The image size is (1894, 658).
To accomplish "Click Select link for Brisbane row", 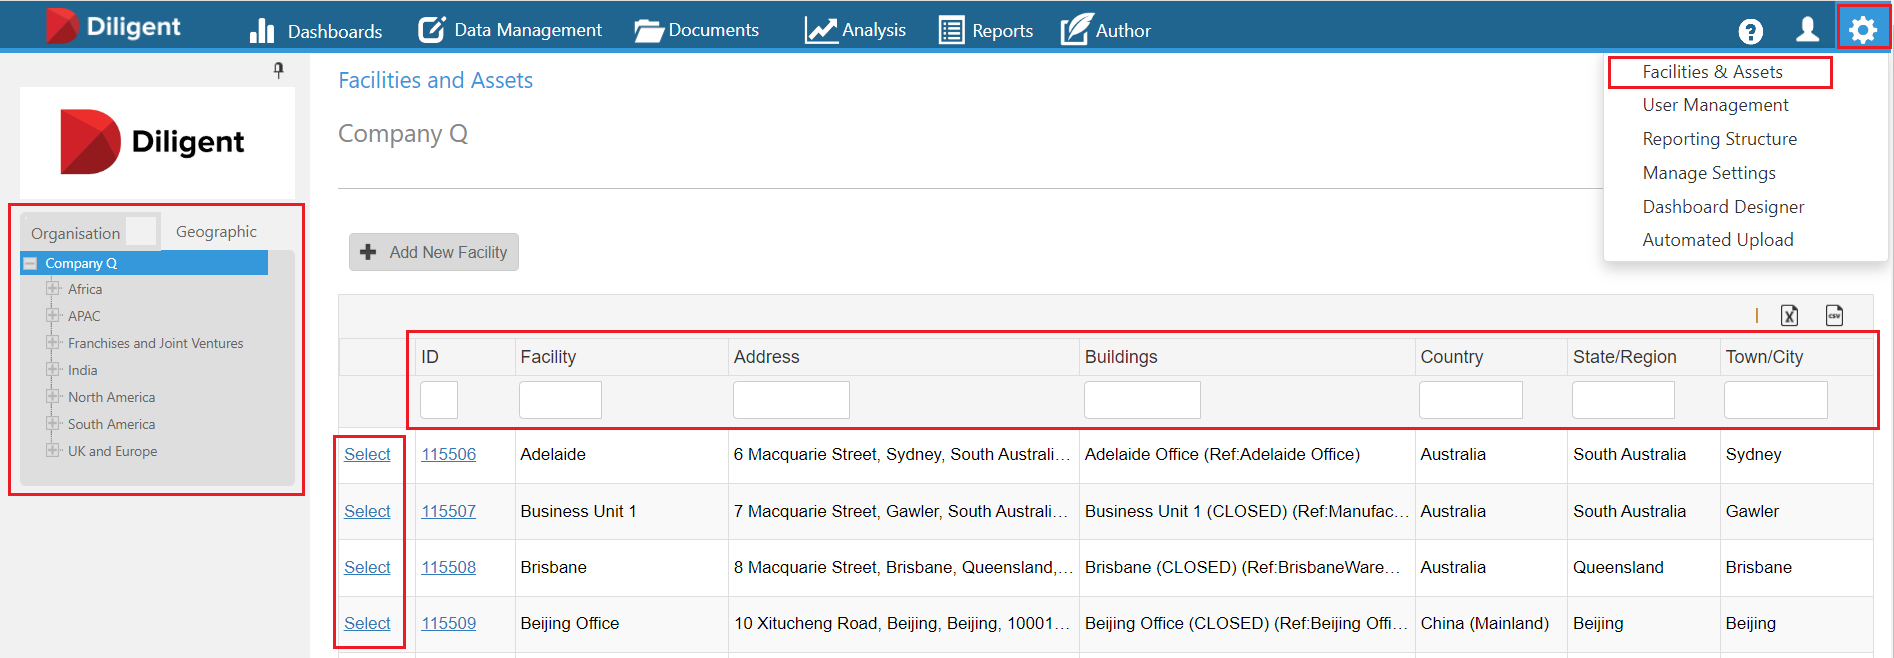I will 367,567.
